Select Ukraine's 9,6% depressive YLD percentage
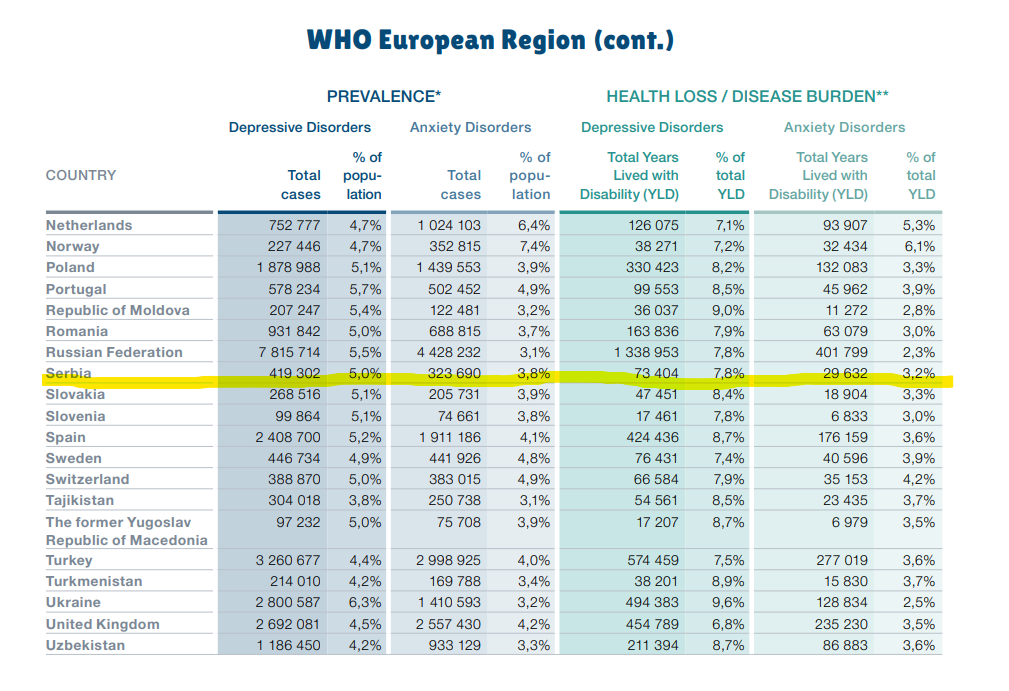This screenshot has width=1009, height=691. (x=728, y=603)
